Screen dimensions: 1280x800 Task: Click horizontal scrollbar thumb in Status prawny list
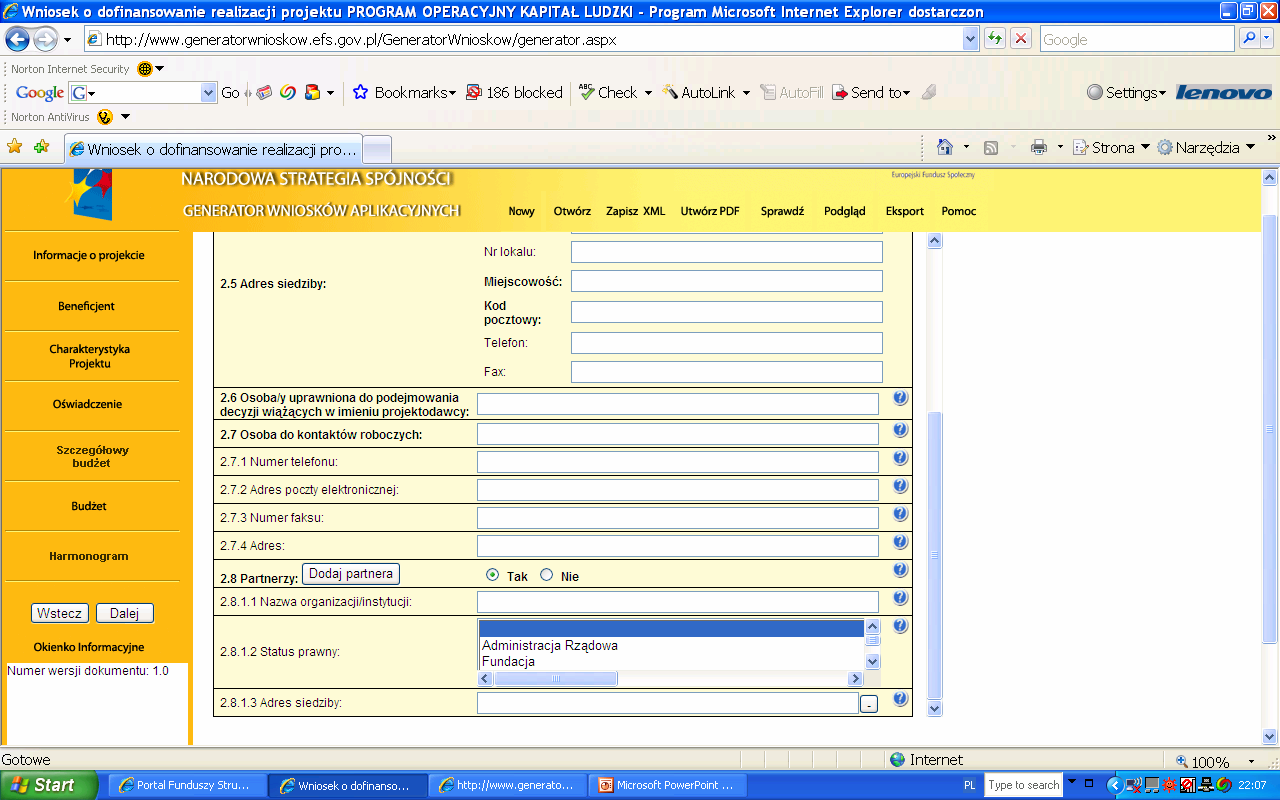[x=555, y=678]
